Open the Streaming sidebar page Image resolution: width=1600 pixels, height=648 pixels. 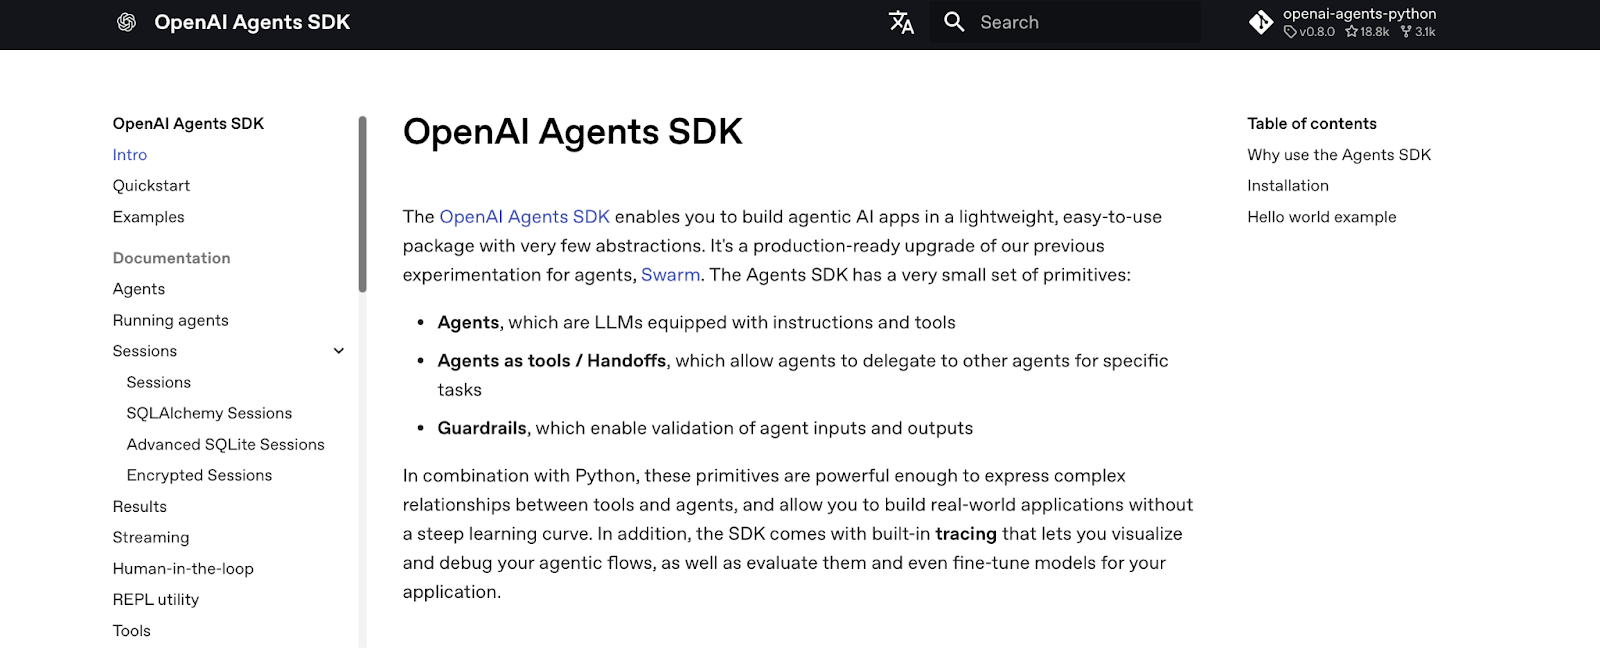[151, 537]
